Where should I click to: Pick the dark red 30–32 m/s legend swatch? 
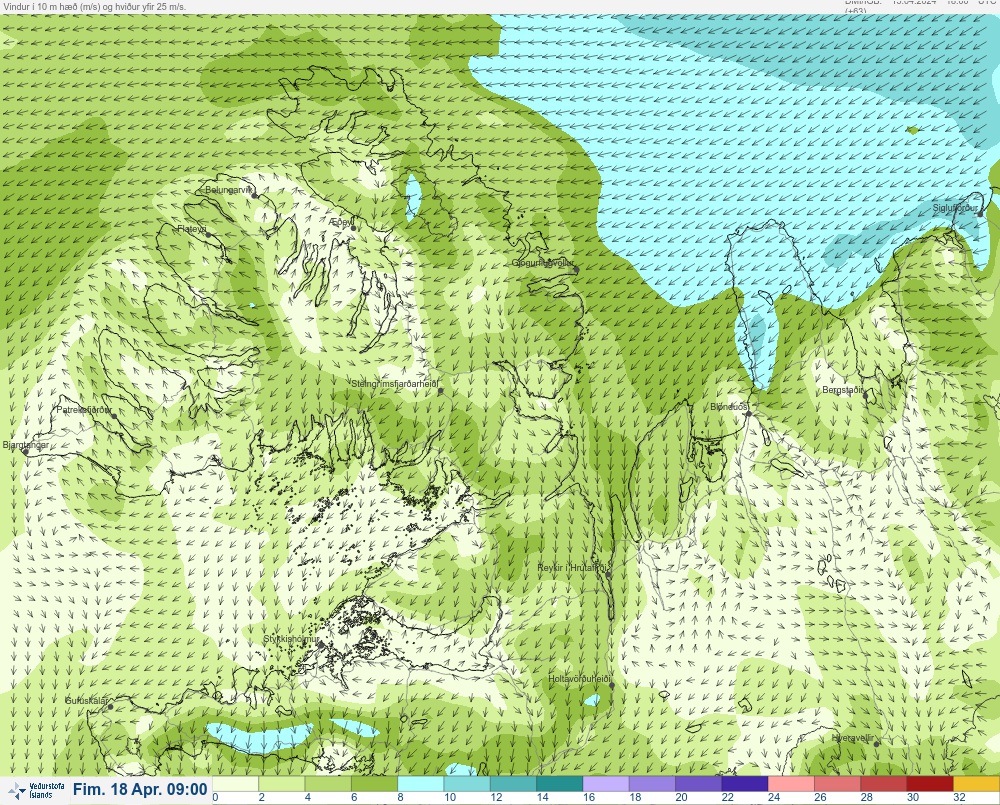930,783
